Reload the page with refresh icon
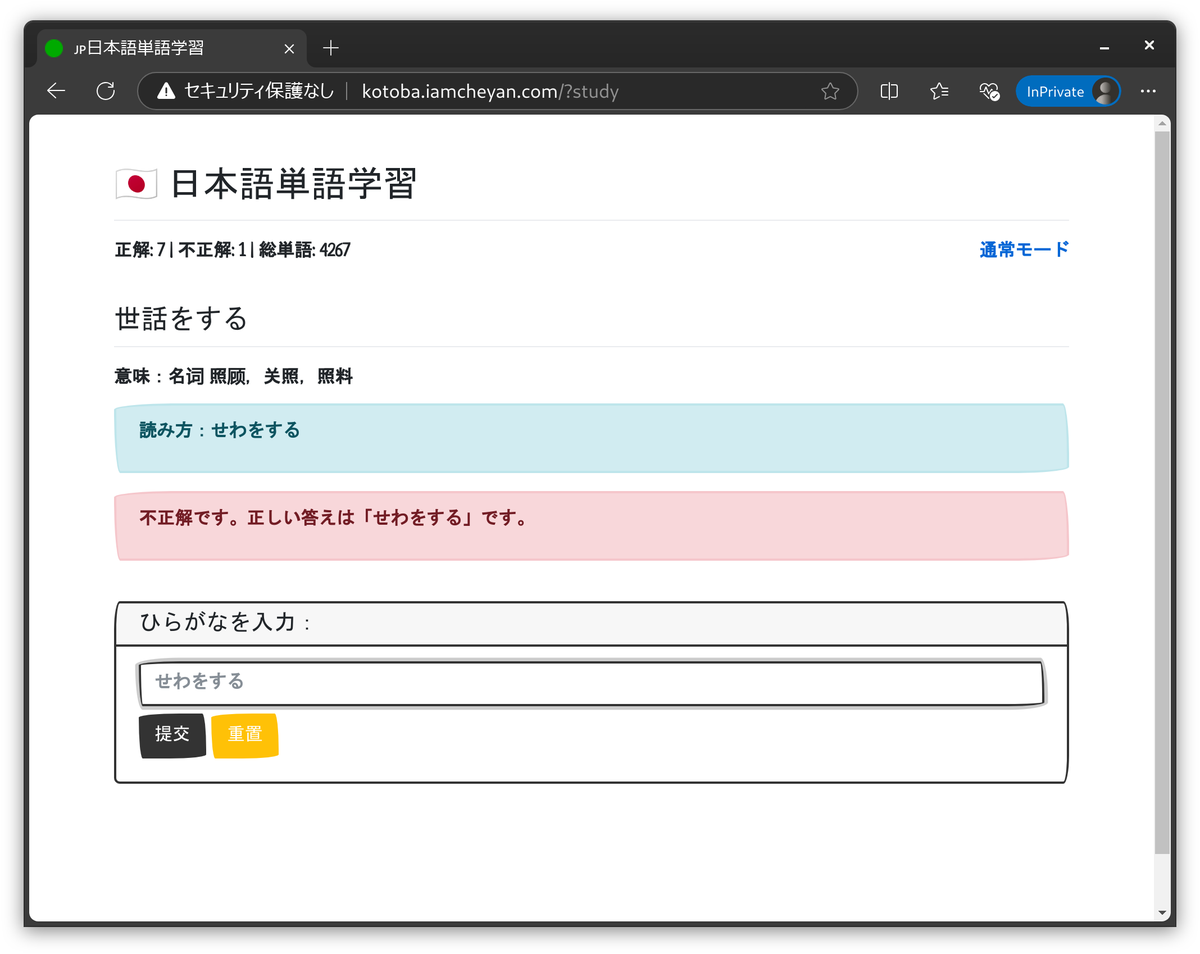 click(x=105, y=91)
